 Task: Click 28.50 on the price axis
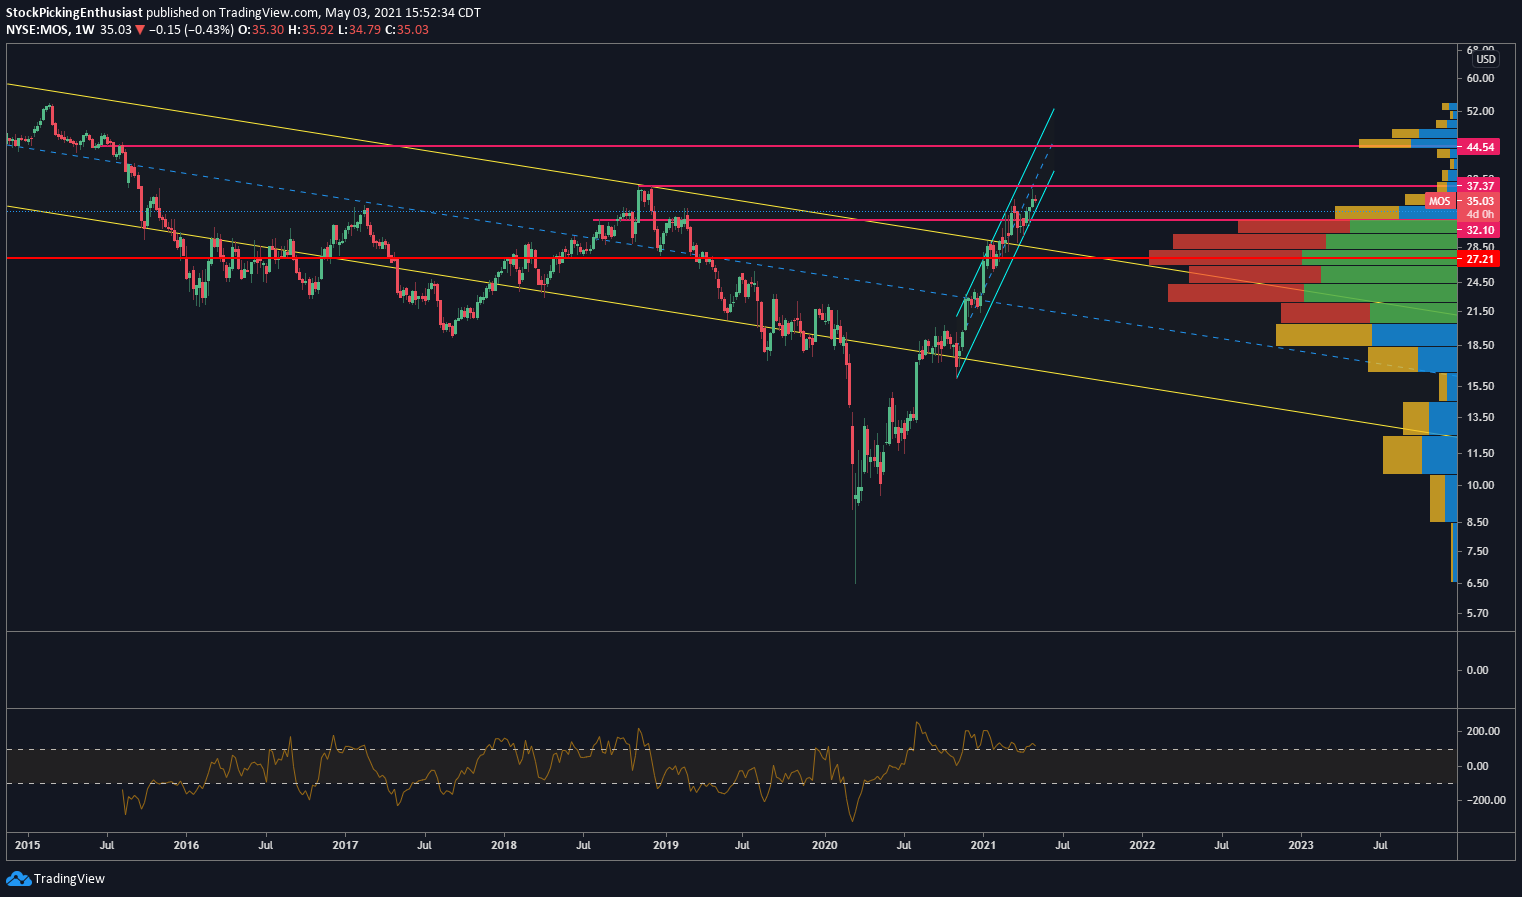(1480, 247)
